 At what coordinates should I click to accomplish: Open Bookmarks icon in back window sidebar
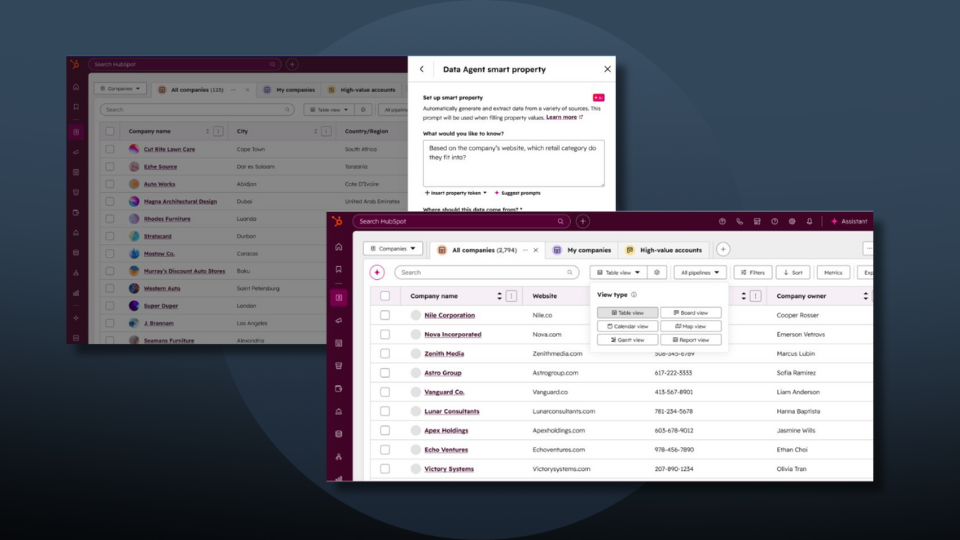pyautogui.click(x=76, y=107)
